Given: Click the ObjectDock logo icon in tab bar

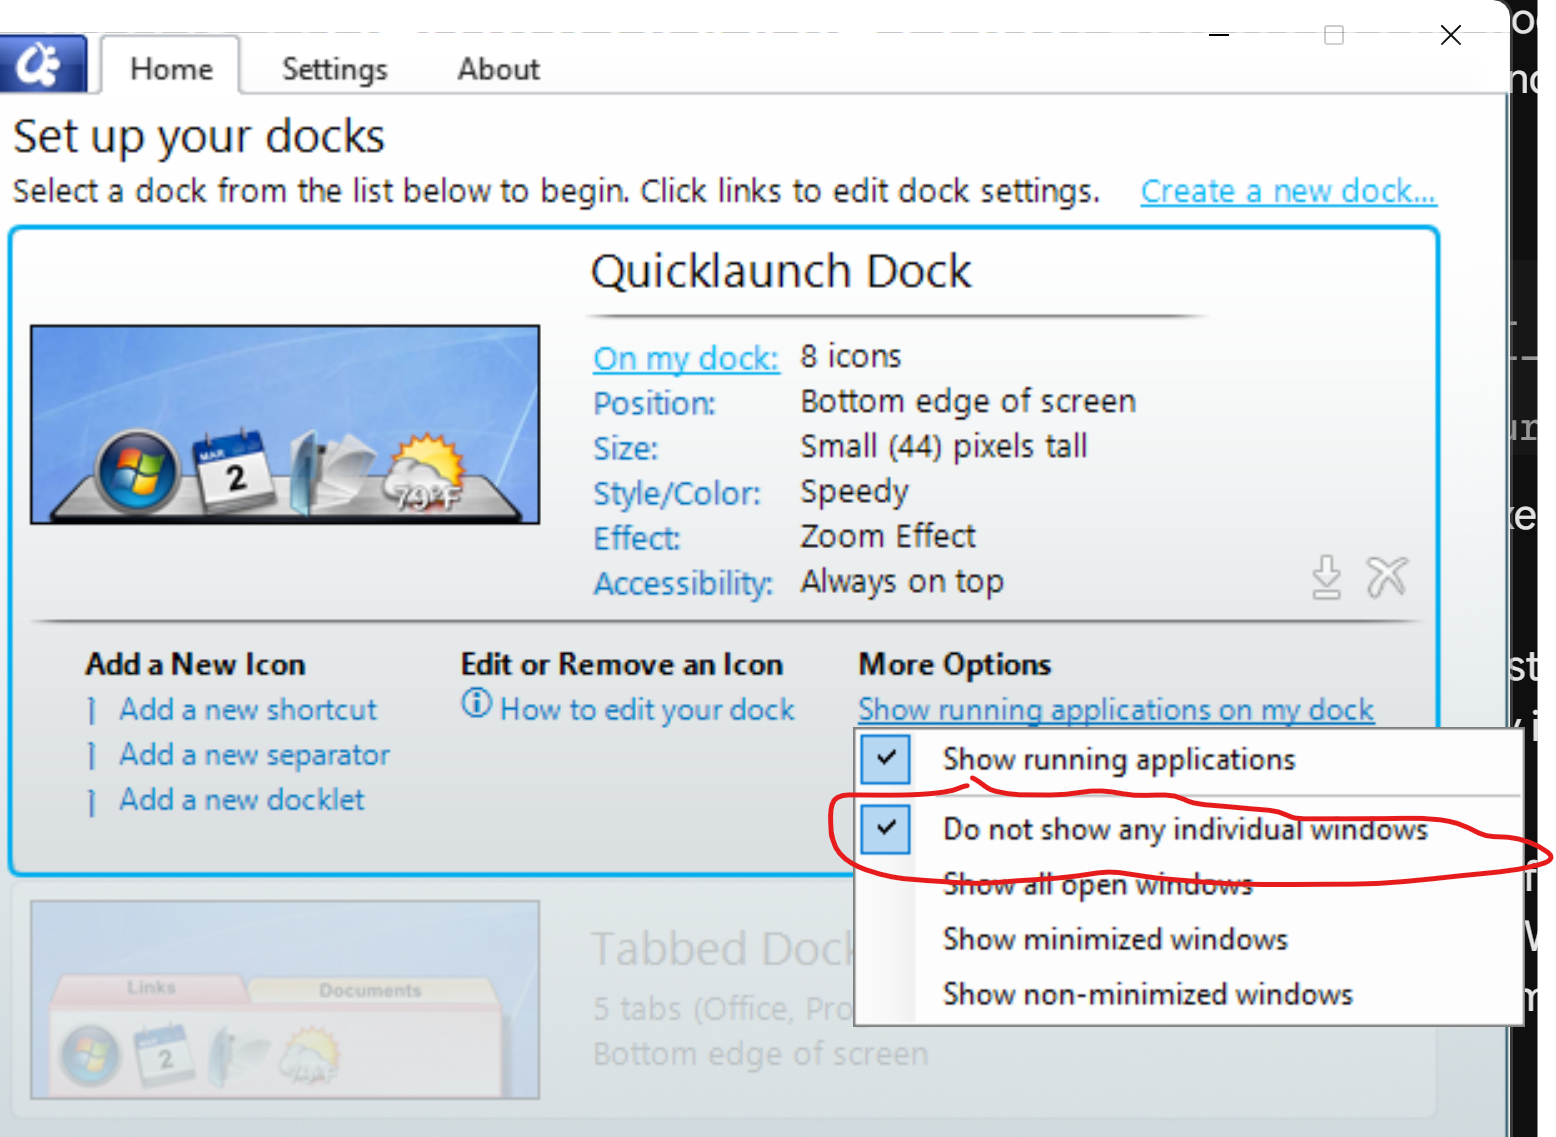Looking at the screenshot, I should click(43, 65).
